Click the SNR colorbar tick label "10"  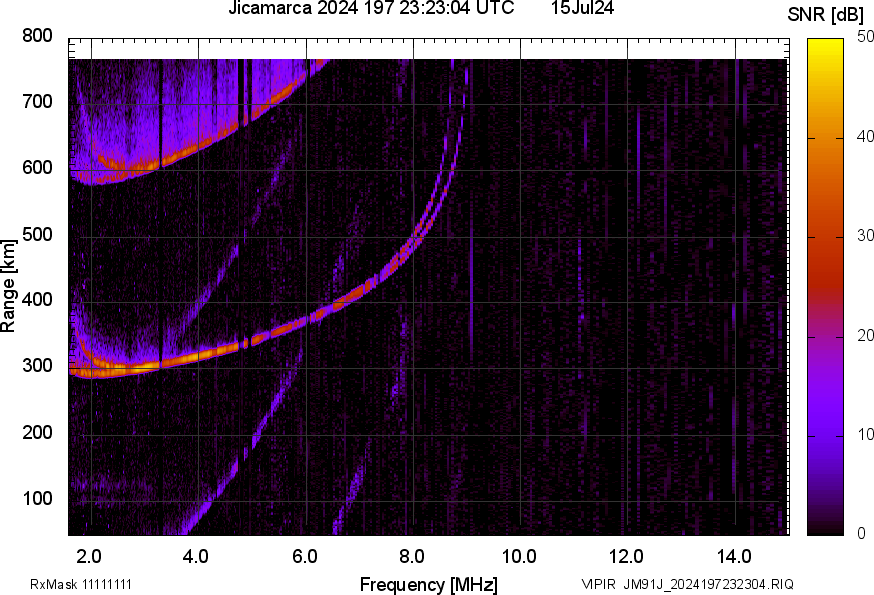click(x=865, y=434)
